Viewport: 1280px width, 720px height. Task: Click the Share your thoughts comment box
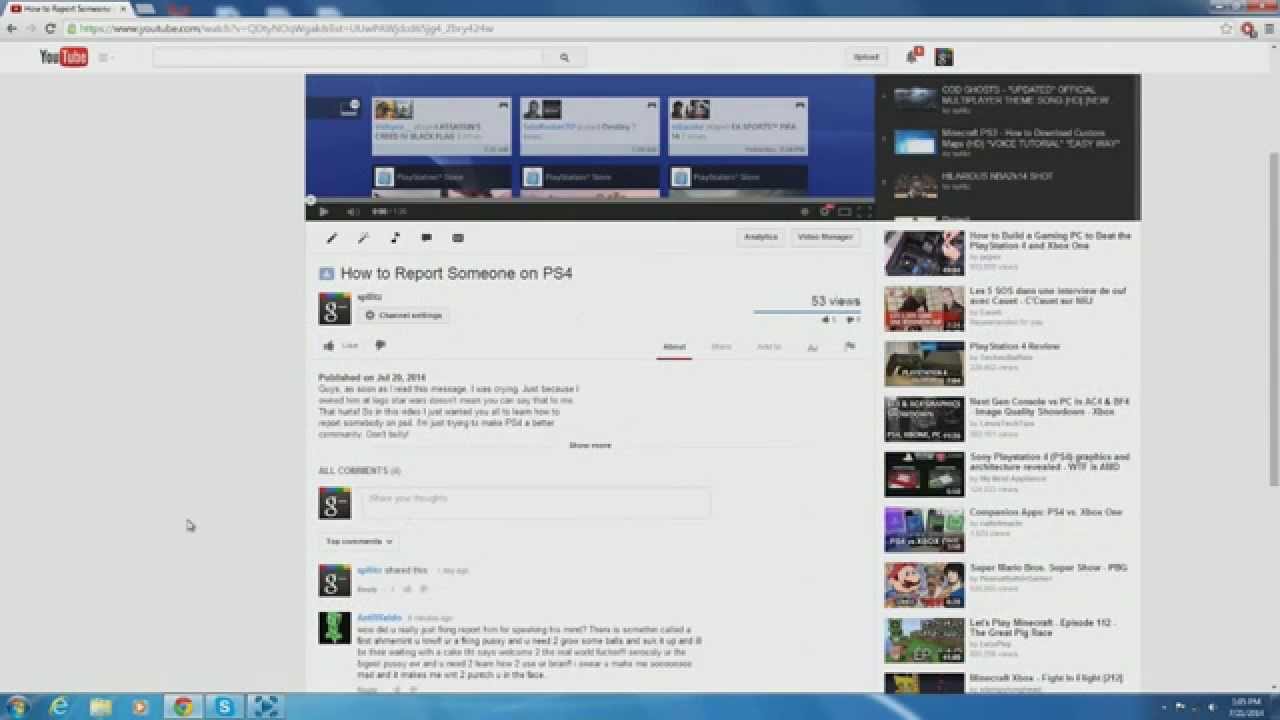[x=536, y=503]
